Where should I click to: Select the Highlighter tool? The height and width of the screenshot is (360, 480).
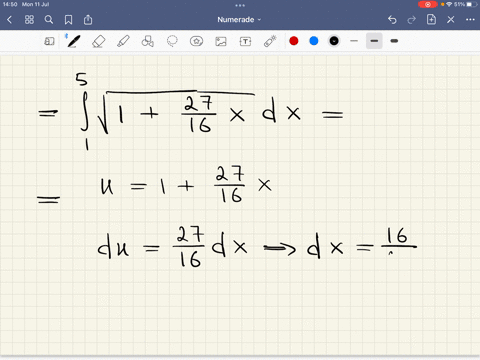[123, 41]
